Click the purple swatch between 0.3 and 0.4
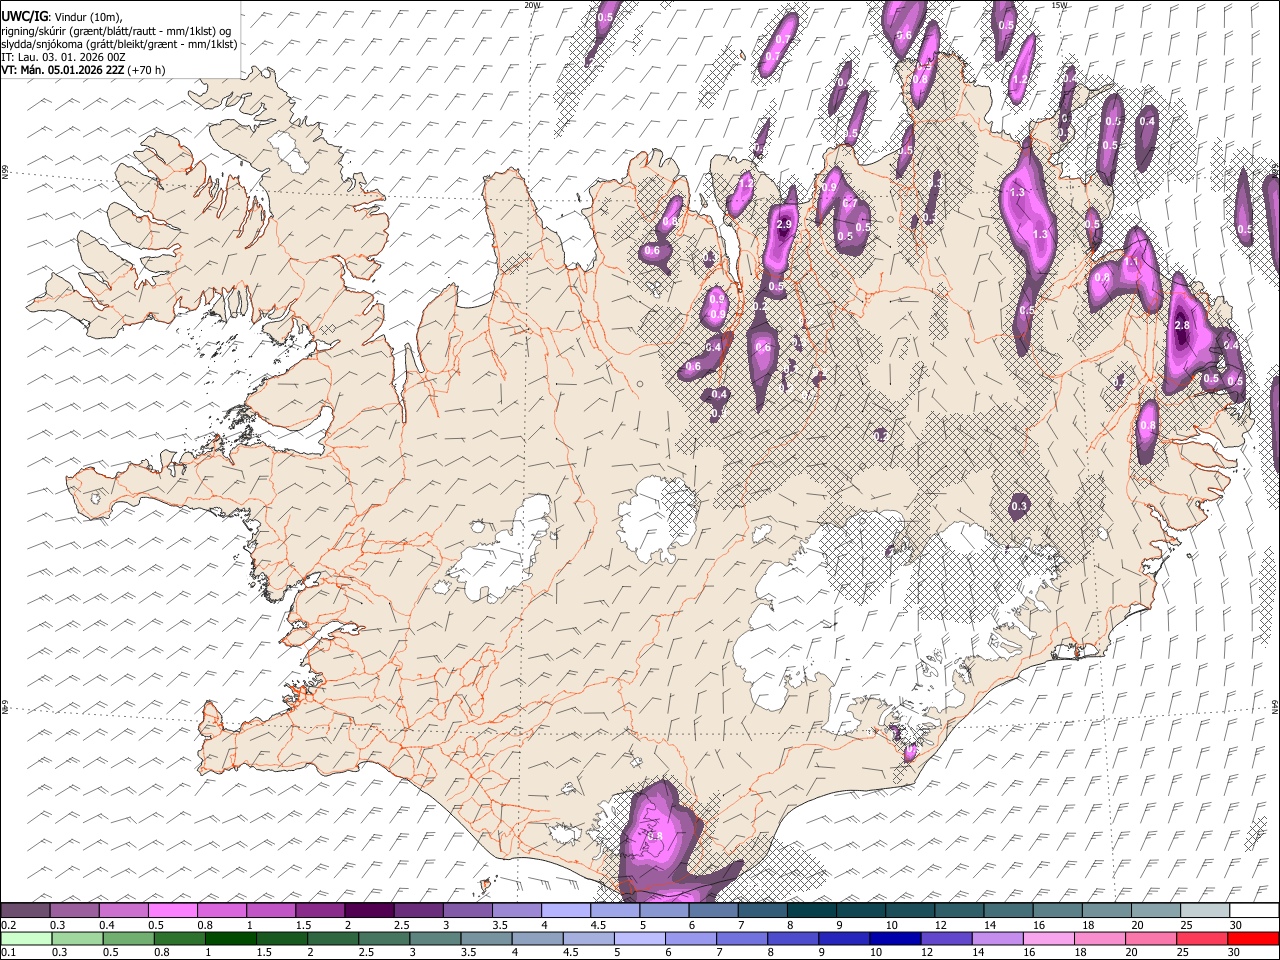 point(74,911)
